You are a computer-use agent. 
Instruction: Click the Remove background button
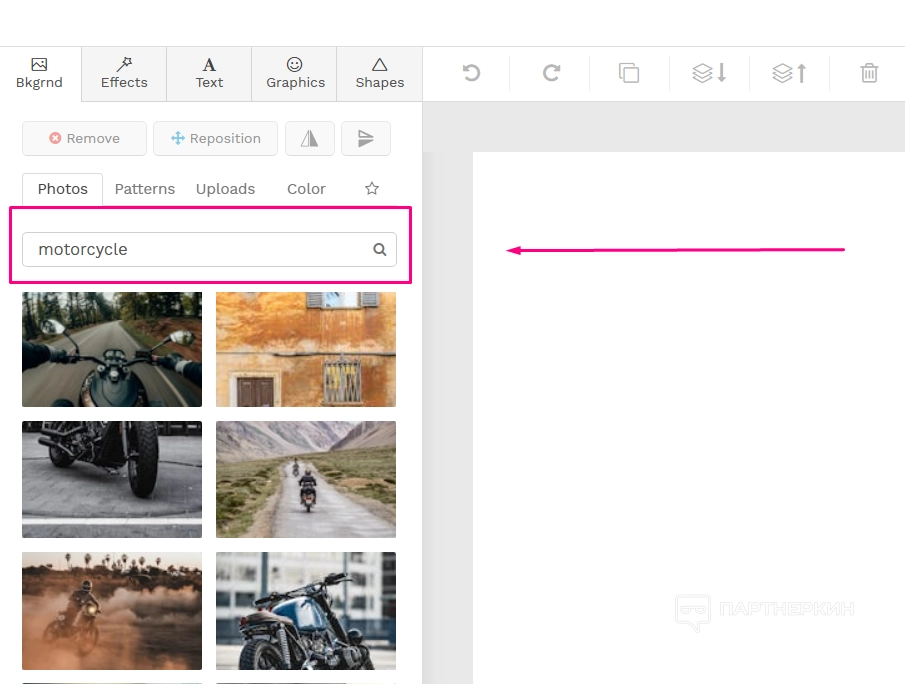85,139
